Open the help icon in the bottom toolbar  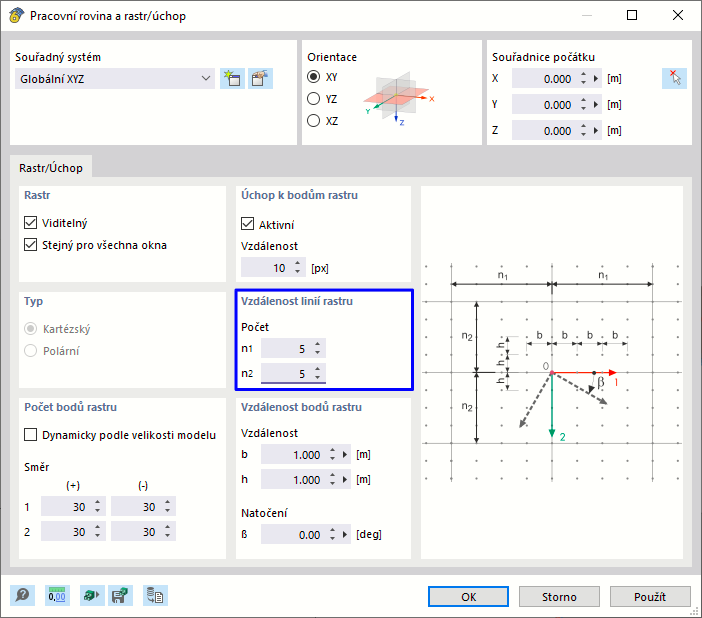click(x=22, y=596)
